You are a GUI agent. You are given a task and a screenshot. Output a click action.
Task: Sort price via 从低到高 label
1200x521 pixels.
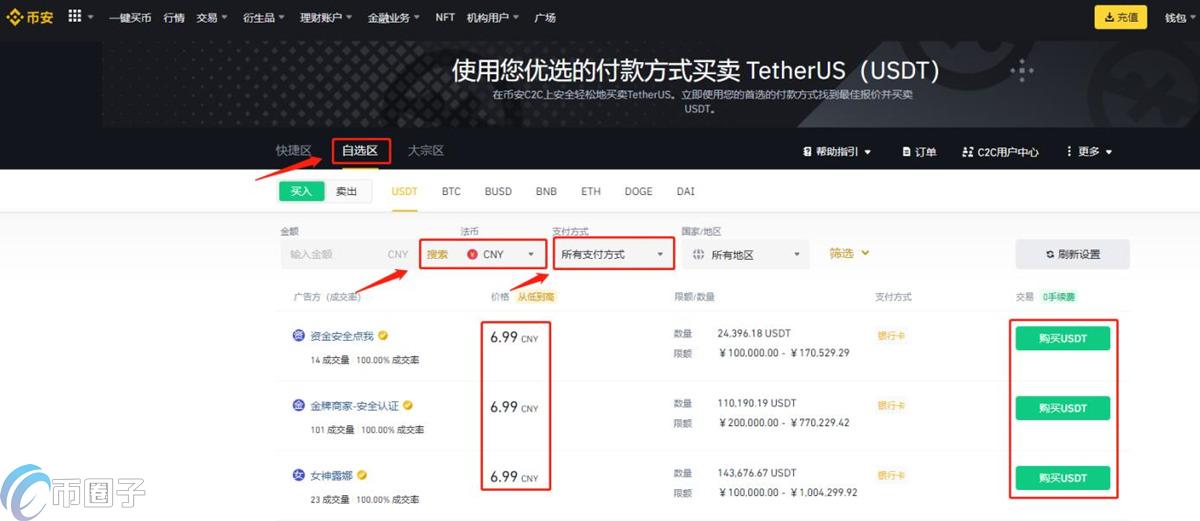point(536,297)
